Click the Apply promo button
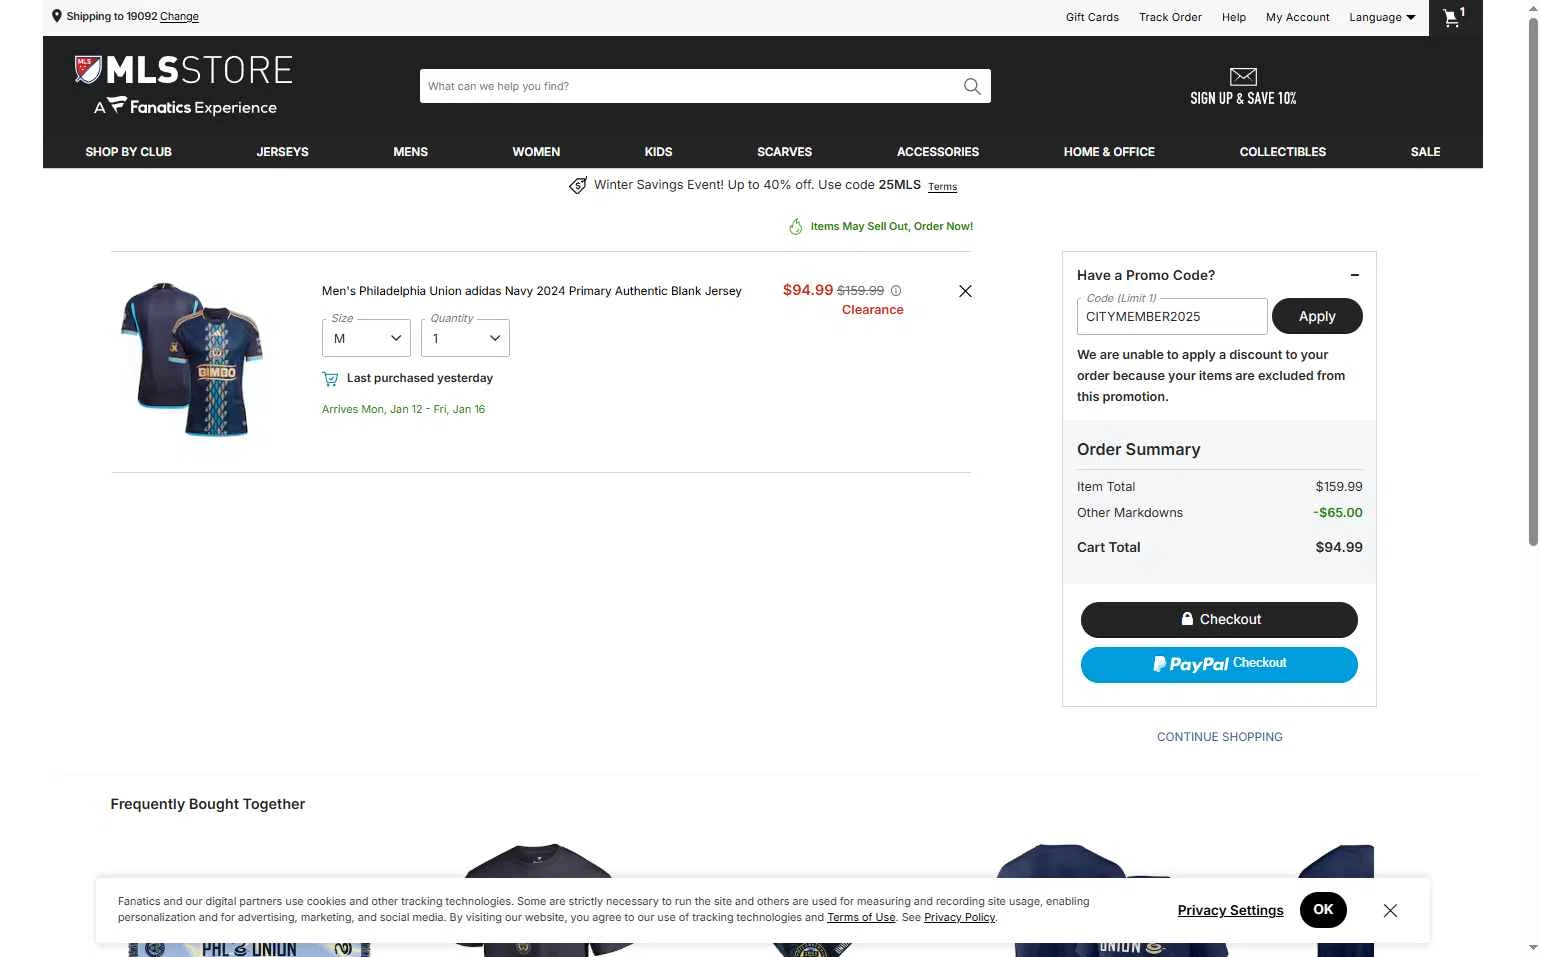 pyautogui.click(x=1317, y=316)
